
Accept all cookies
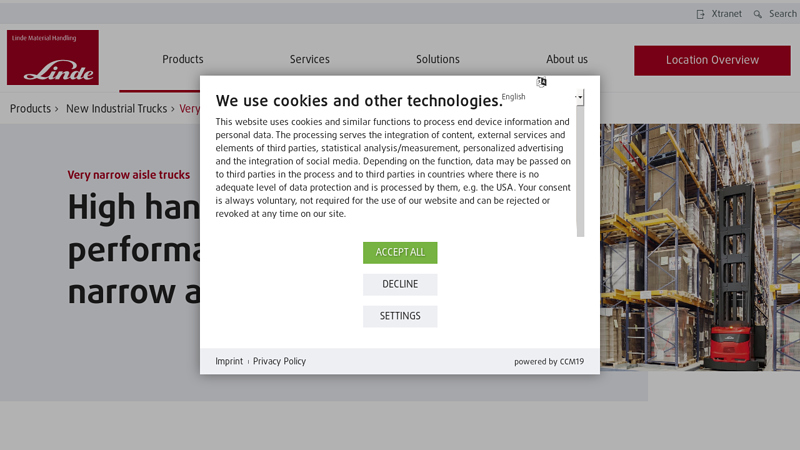(400, 253)
